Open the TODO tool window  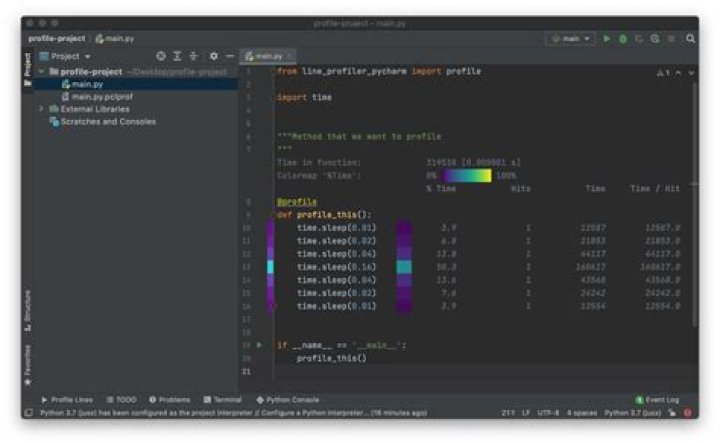[122, 400]
